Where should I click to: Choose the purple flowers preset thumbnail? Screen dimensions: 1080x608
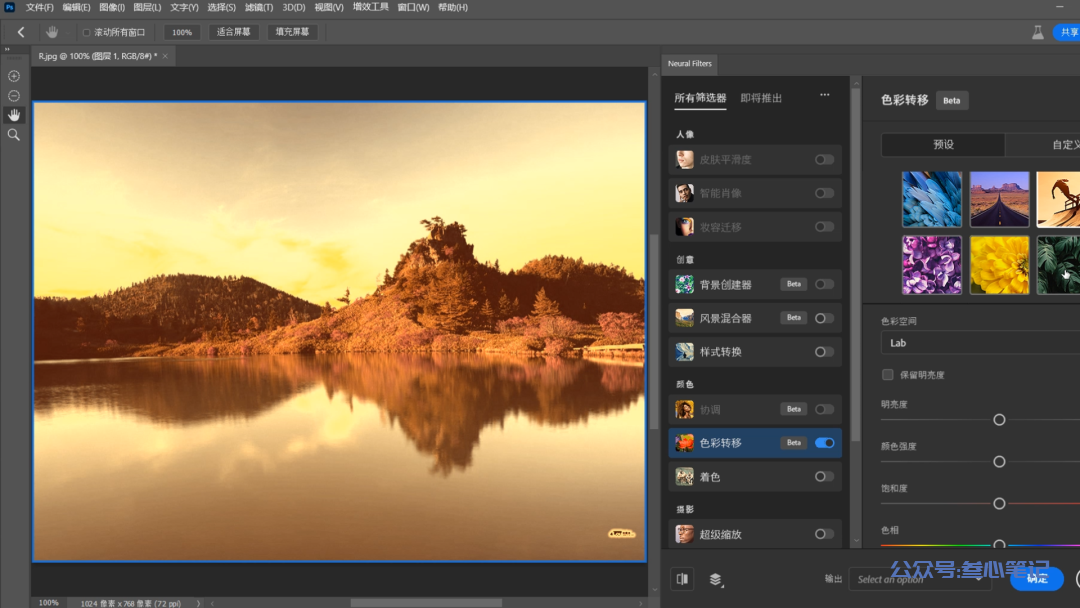pos(931,265)
